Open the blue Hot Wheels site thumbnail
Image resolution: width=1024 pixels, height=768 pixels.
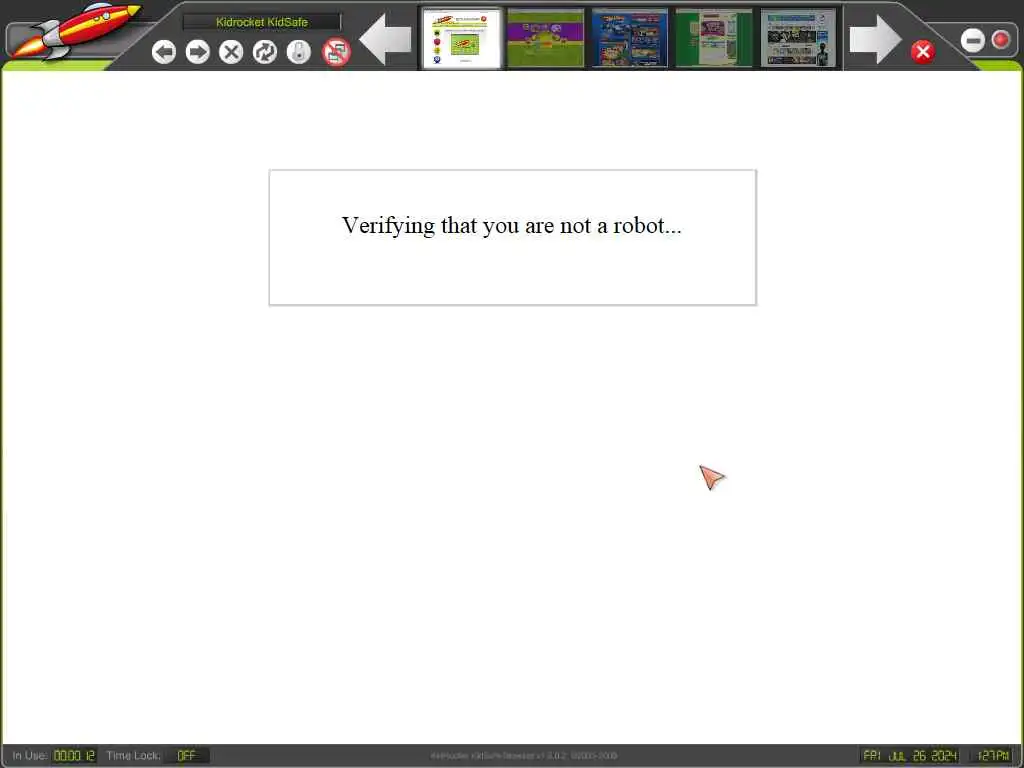click(630, 39)
